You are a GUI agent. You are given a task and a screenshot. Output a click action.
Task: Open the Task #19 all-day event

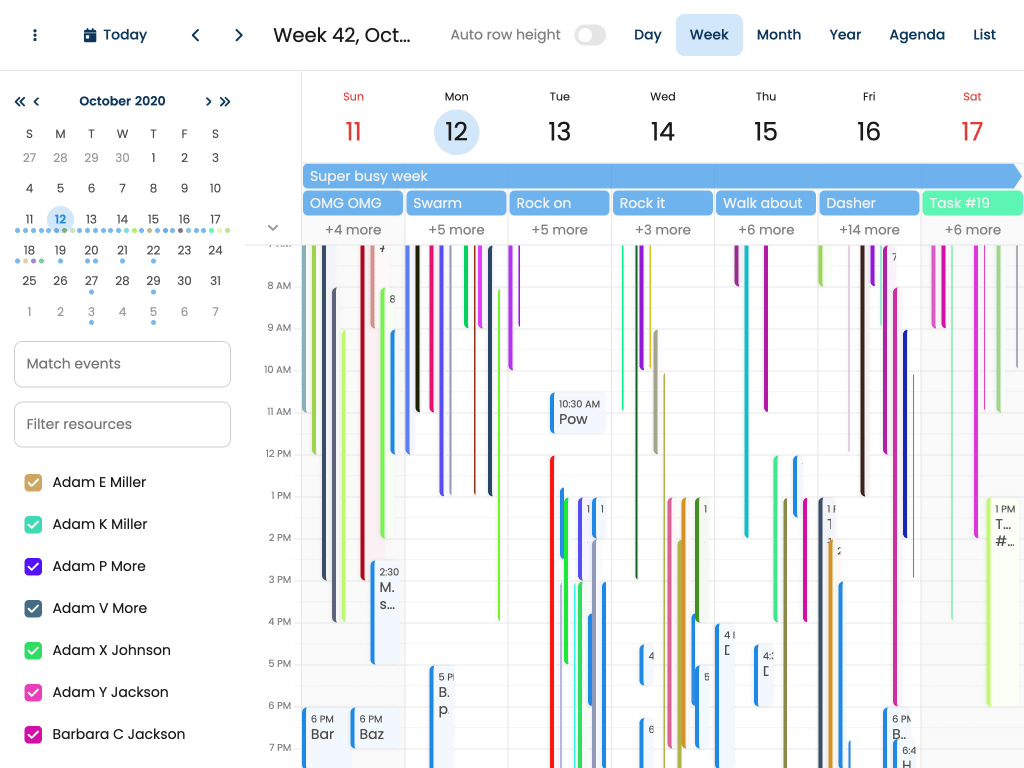[971, 203]
